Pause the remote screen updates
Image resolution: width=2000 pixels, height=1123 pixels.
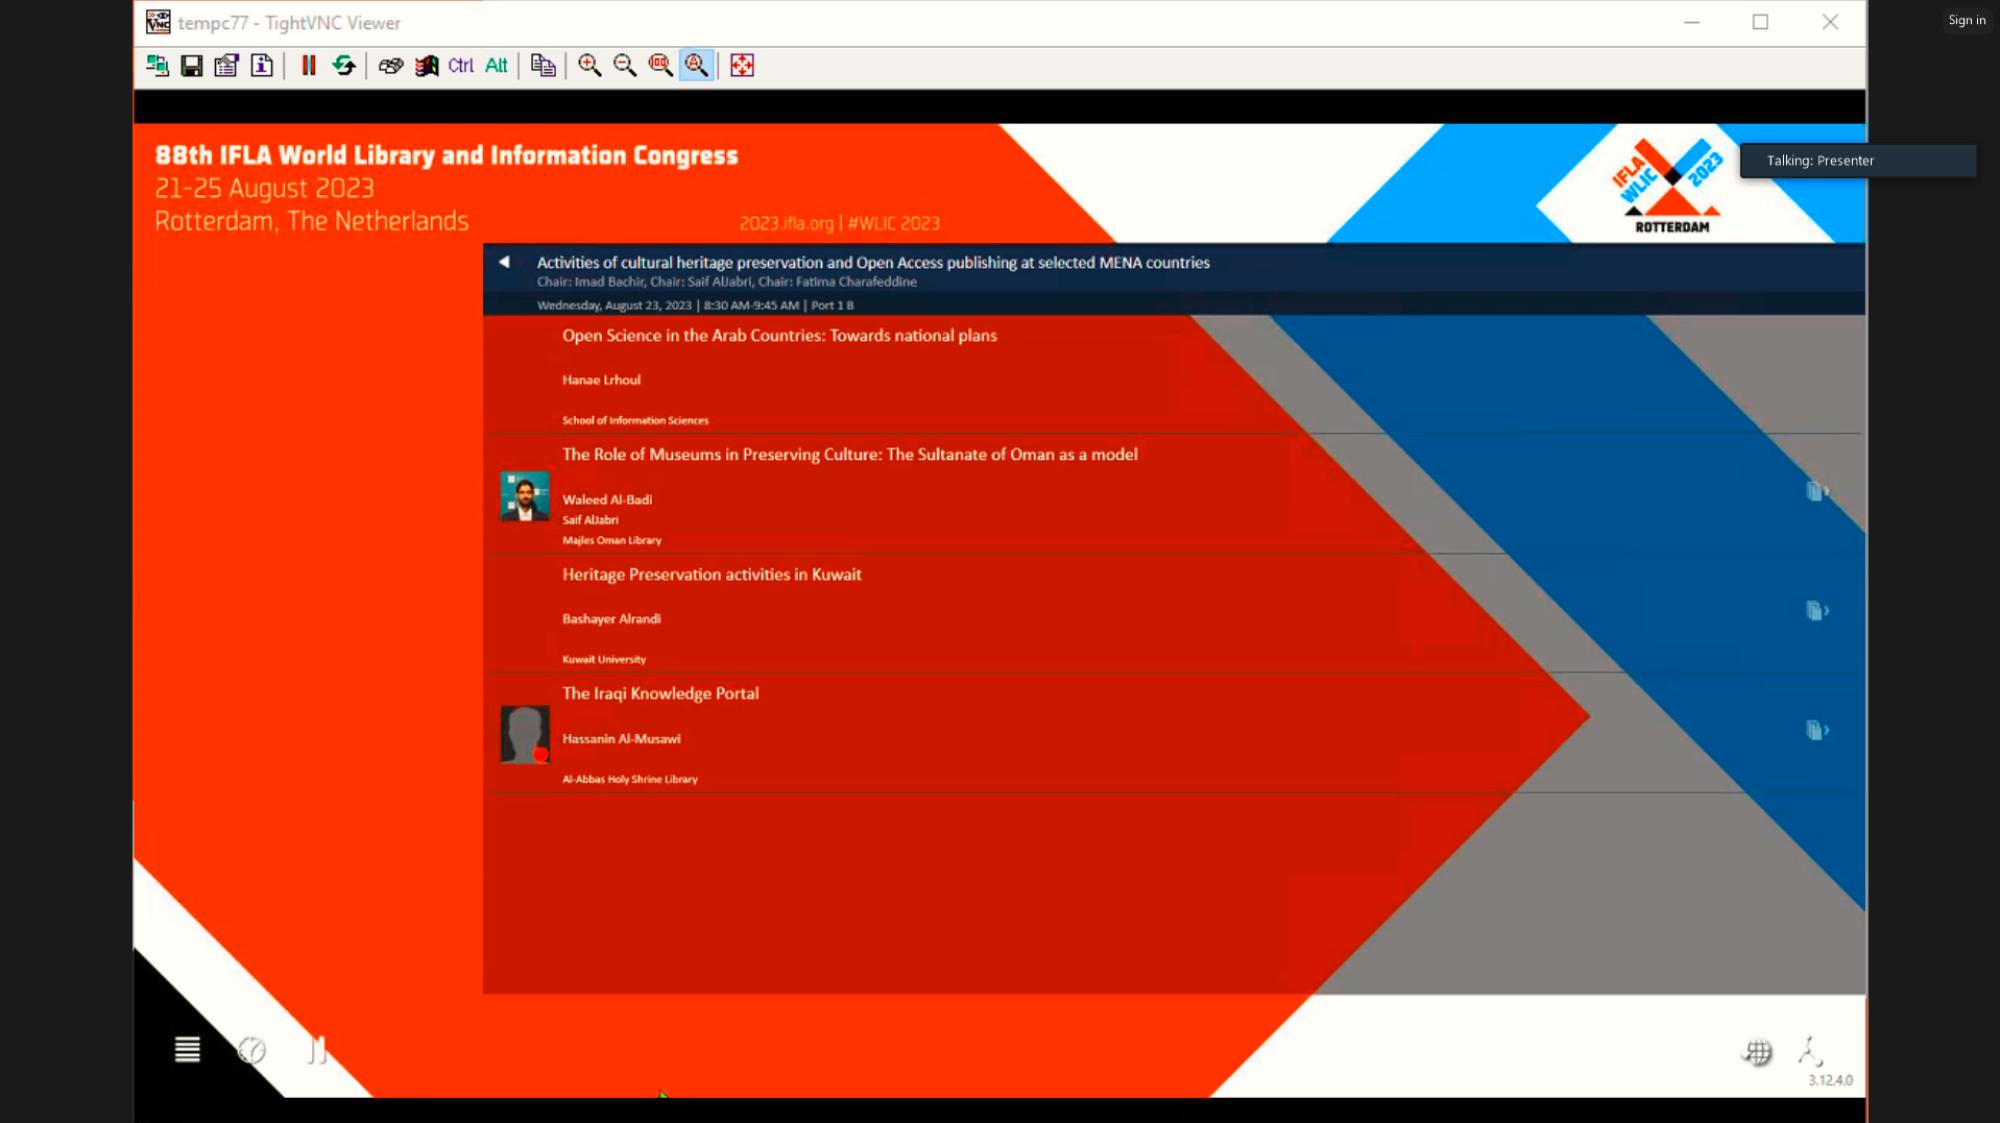click(x=309, y=66)
